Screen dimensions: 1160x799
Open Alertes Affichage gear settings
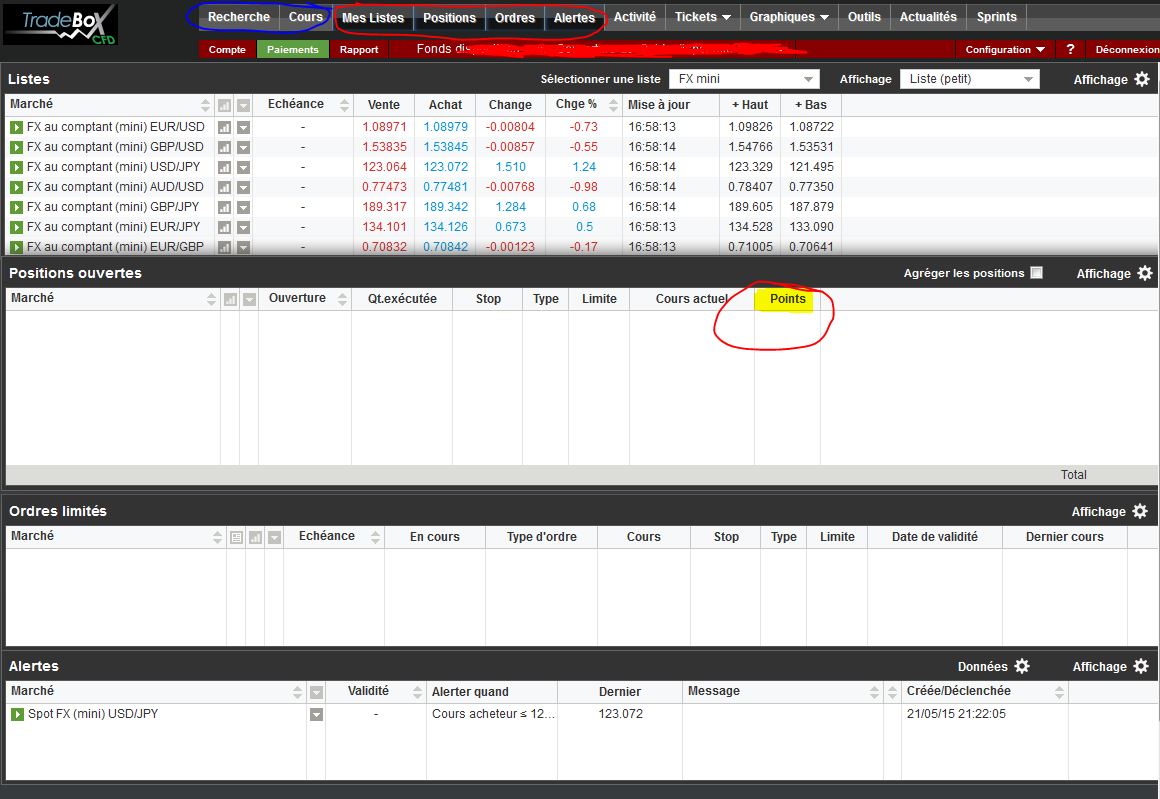coord(1141,666)
